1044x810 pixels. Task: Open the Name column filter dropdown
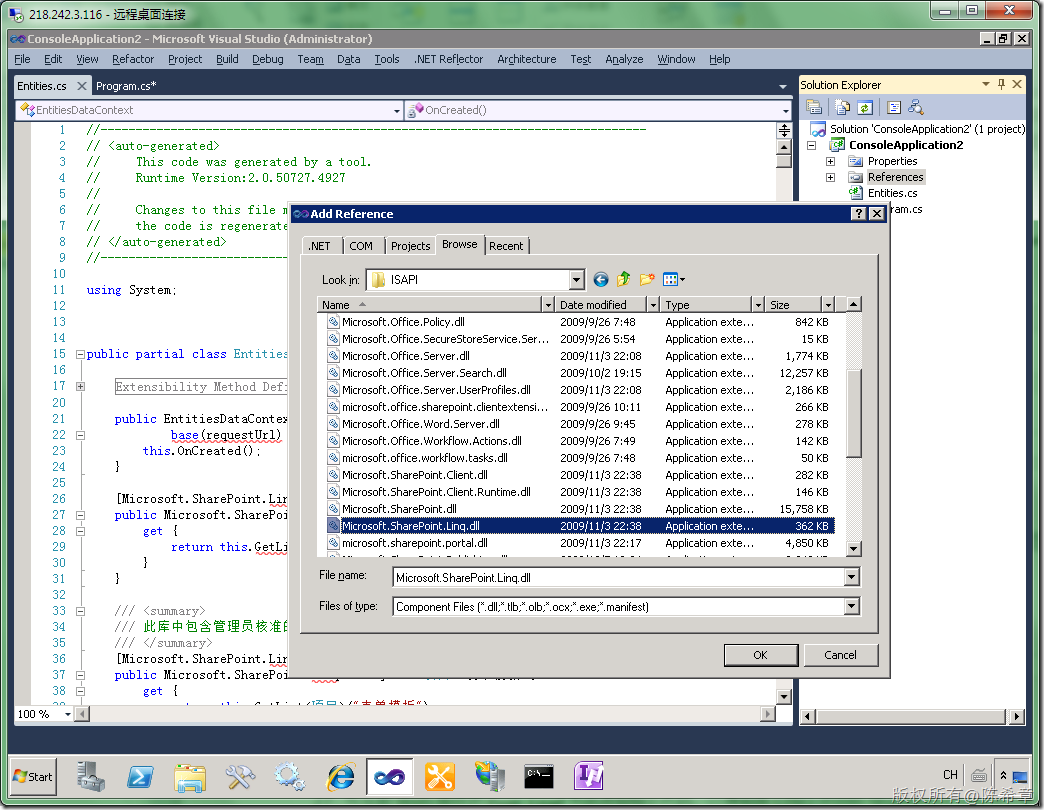(x=548, y=305)
